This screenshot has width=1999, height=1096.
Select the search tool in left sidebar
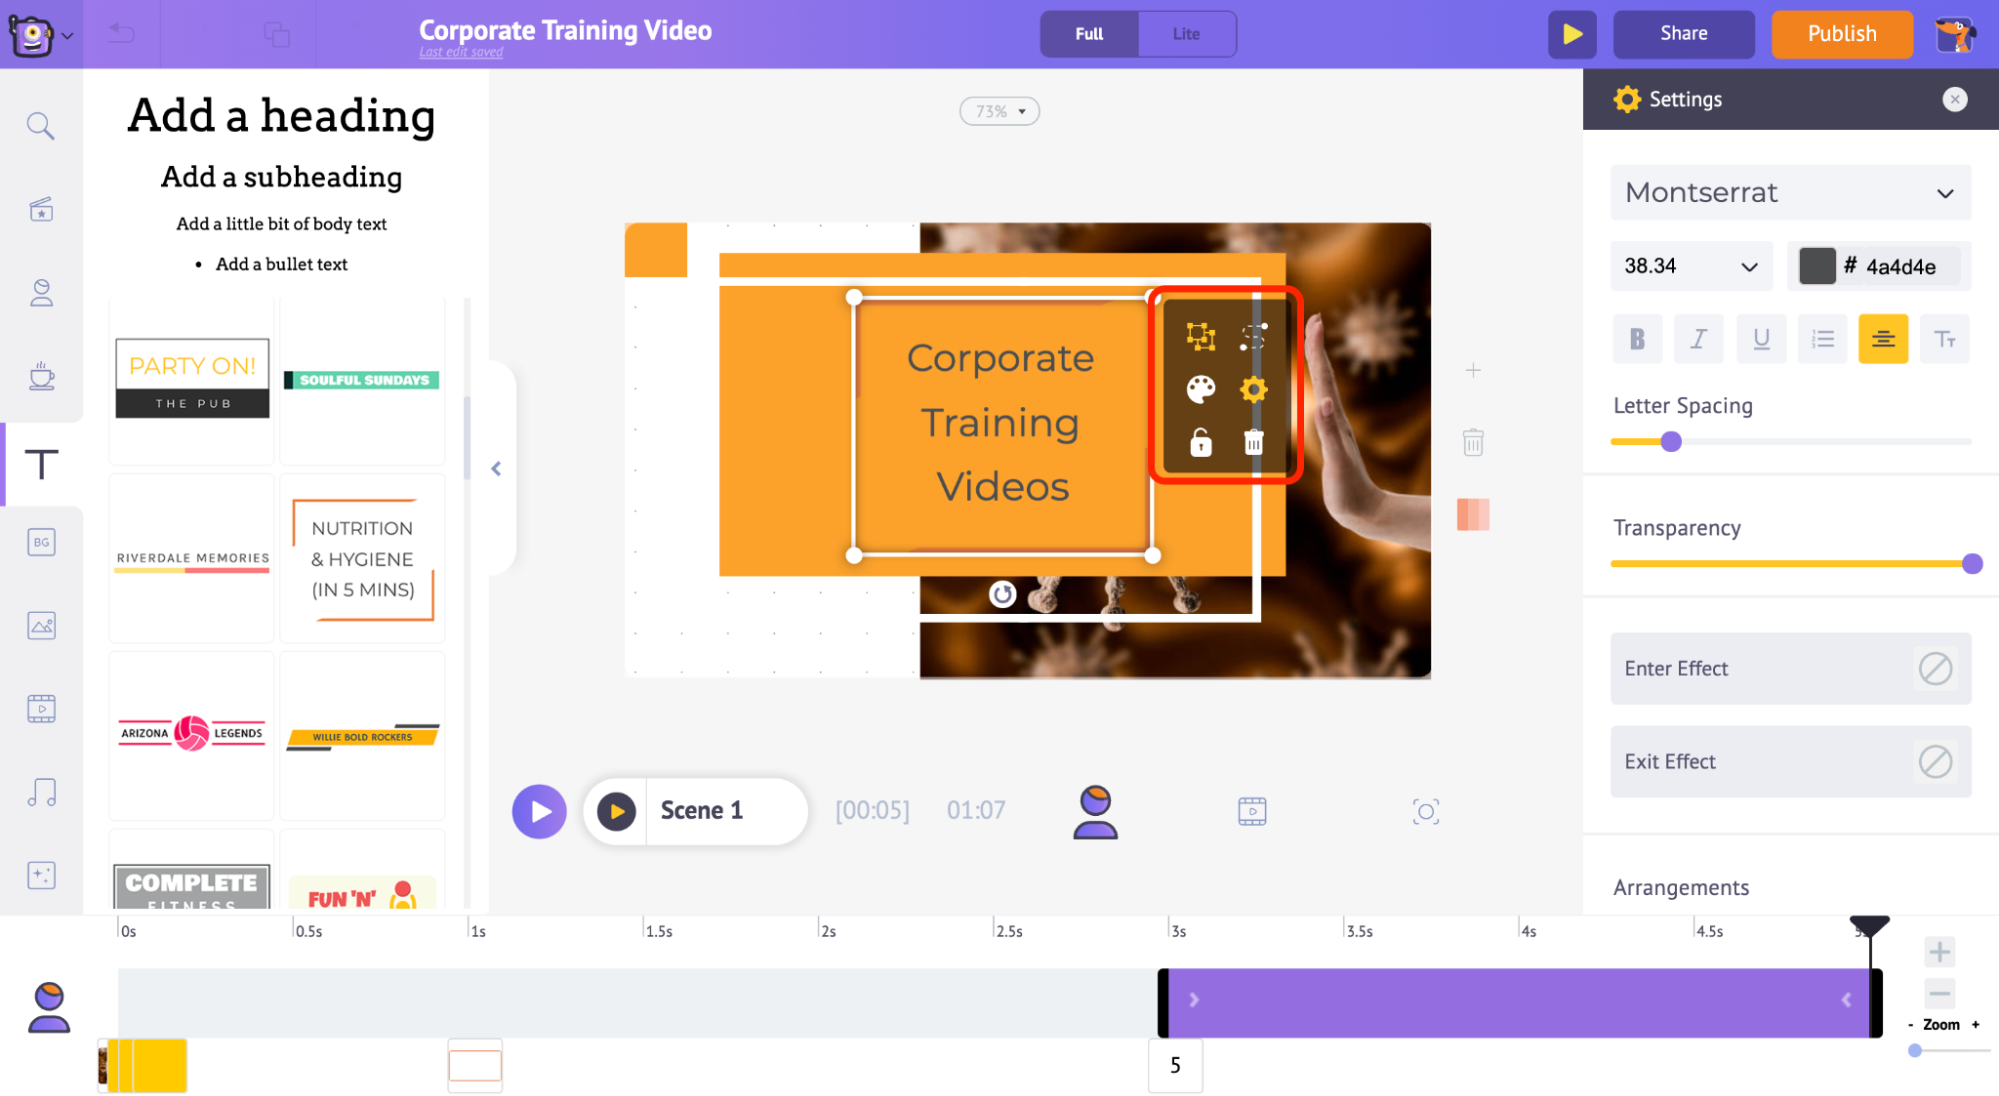point(39,126)
